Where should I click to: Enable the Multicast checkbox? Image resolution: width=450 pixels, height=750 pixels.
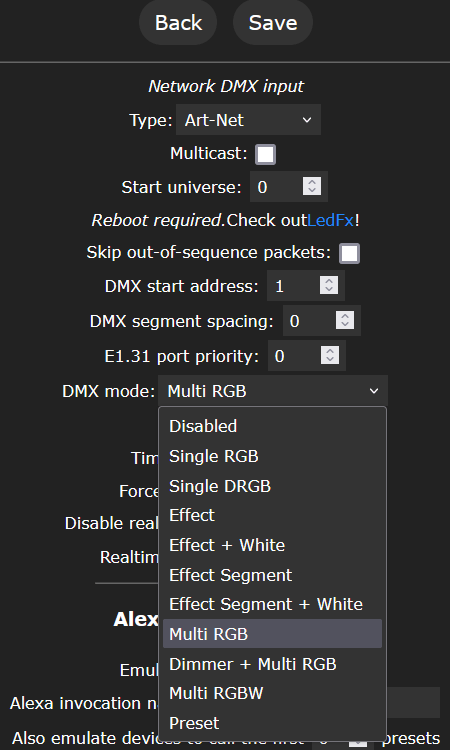(x=265, y=154)
